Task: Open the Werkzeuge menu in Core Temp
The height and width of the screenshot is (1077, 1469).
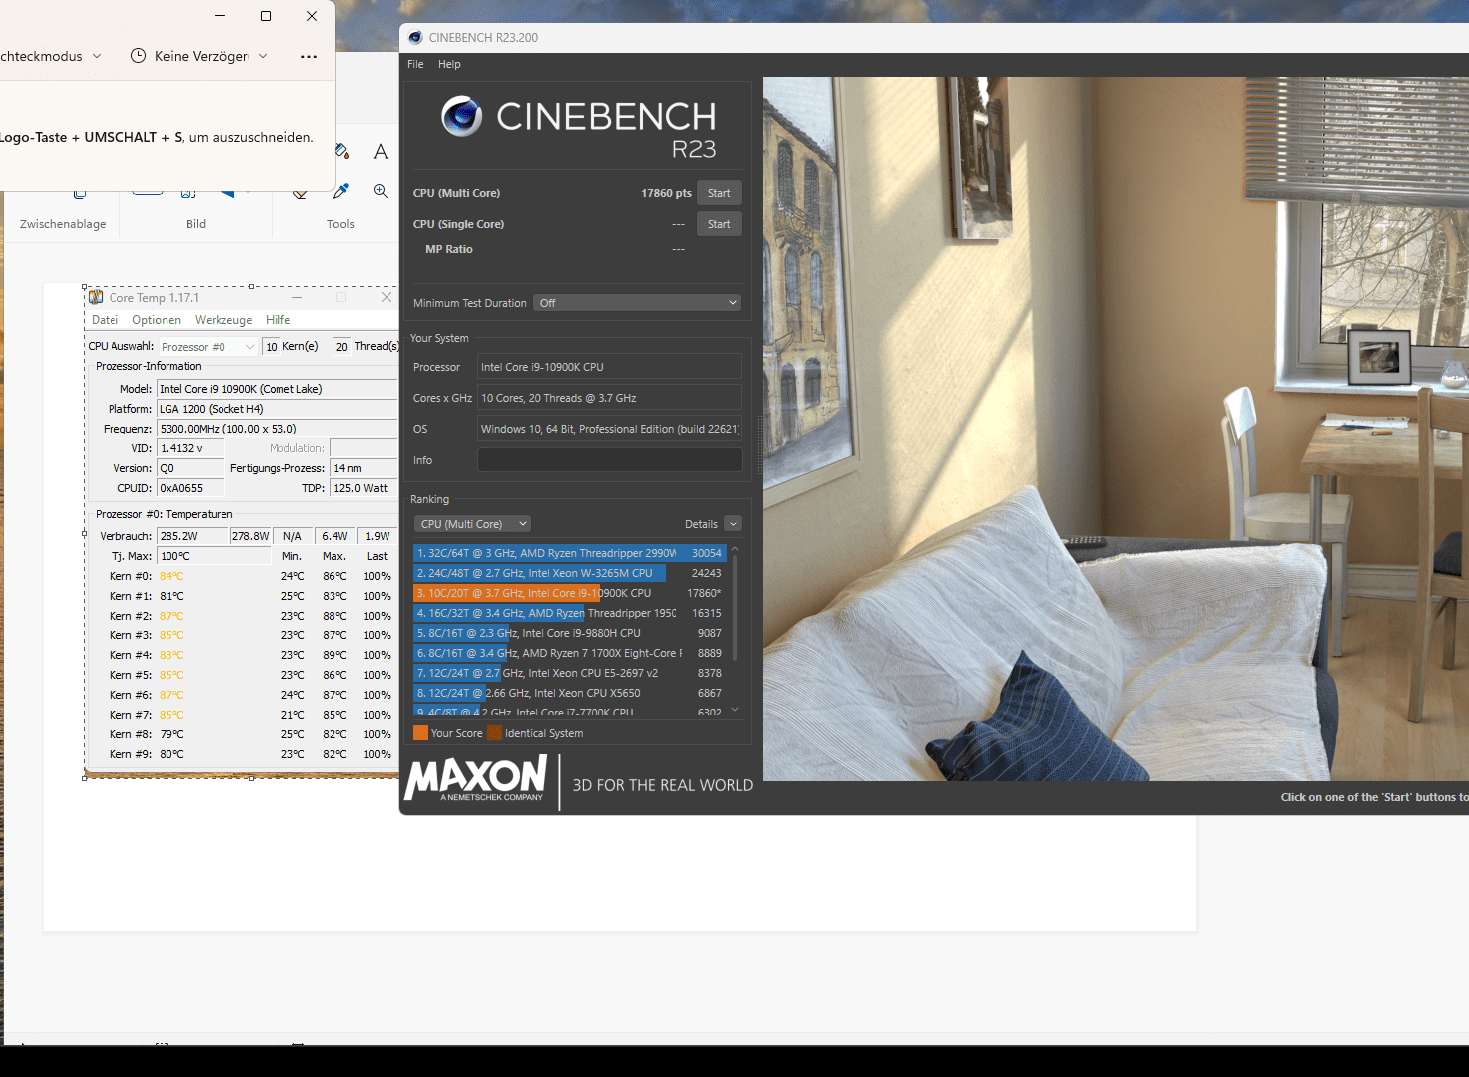Action: [x=224, y=320]
